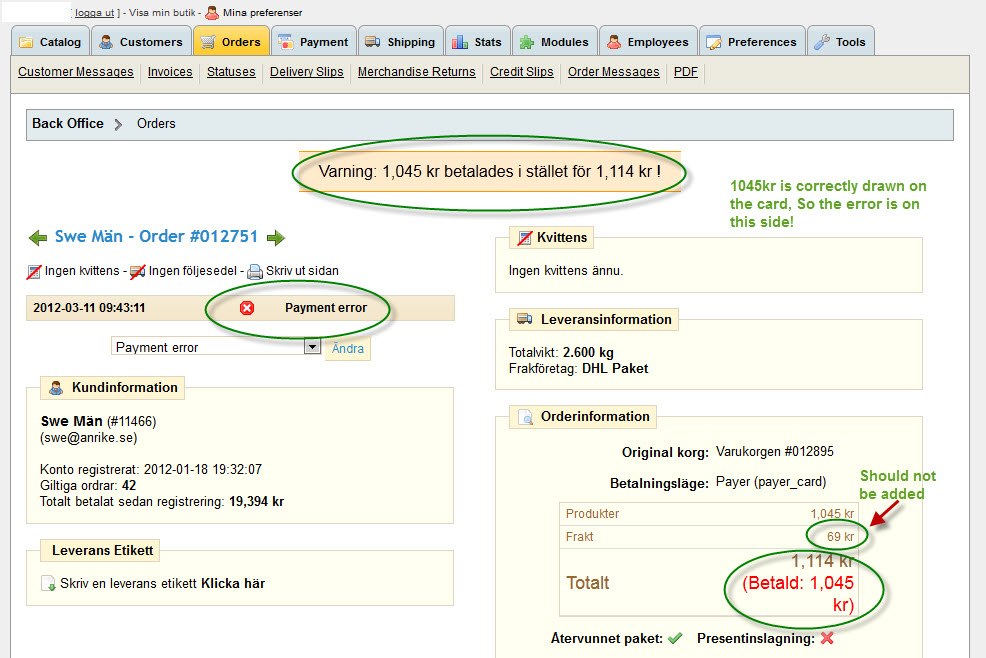Open the Tools tab

(841, 42)
